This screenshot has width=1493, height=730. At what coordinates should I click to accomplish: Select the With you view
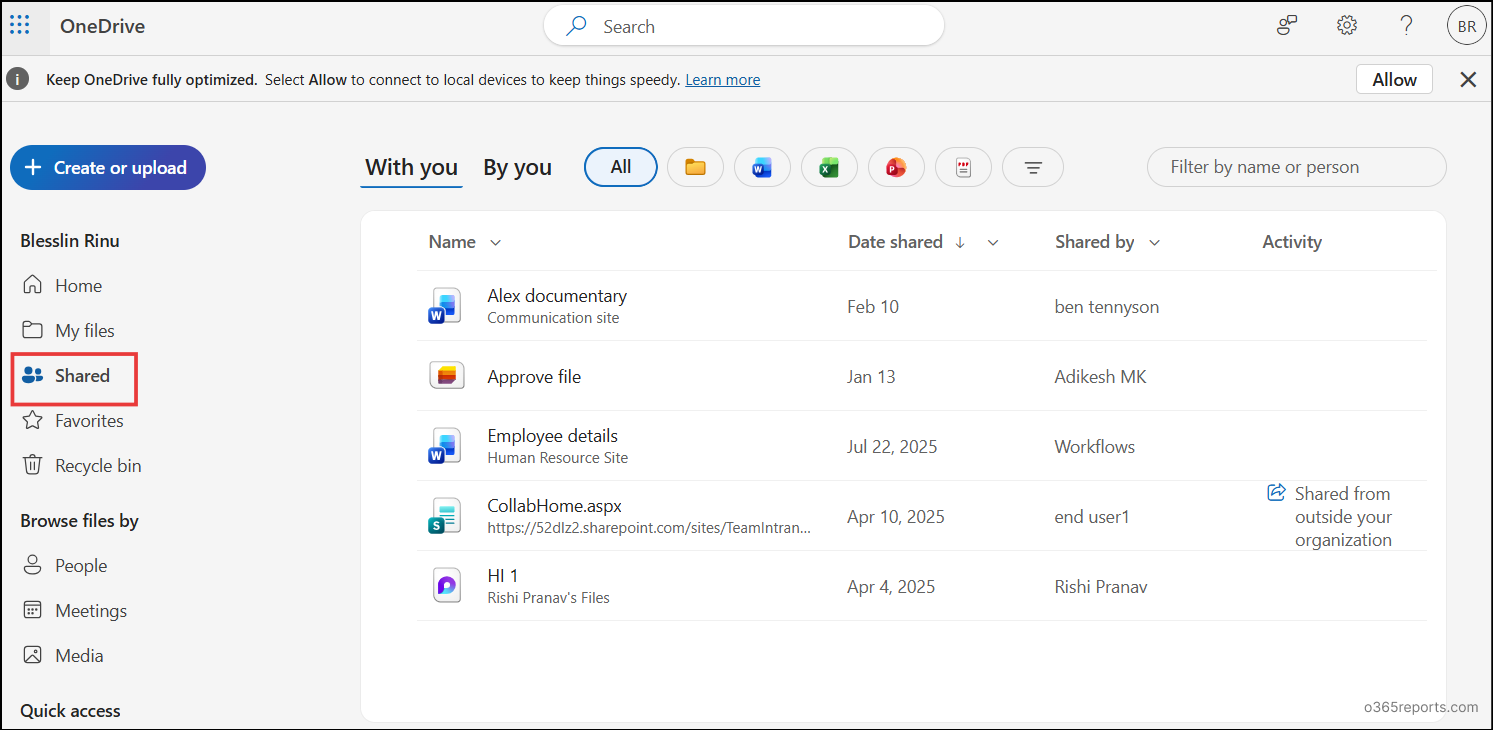(x=410, y=167)
